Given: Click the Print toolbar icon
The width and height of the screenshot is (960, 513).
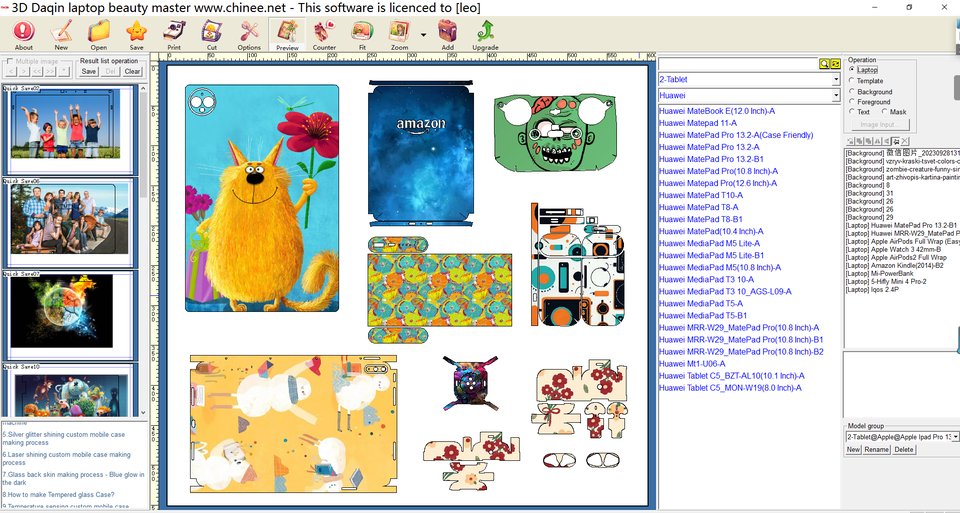Looking at the screenshot, I should coord(174,34).
